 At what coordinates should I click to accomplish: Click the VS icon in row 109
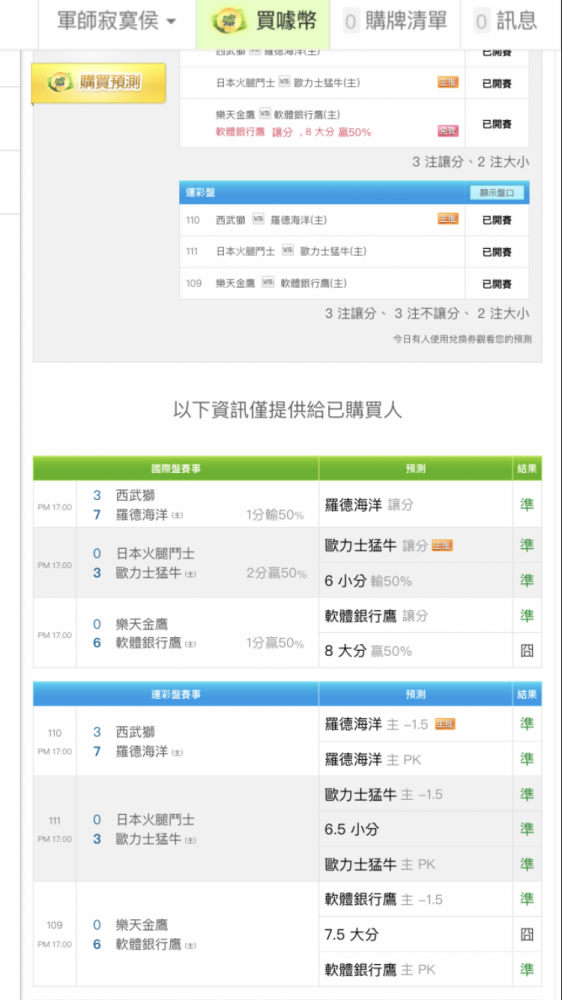(x=268, y=283)
